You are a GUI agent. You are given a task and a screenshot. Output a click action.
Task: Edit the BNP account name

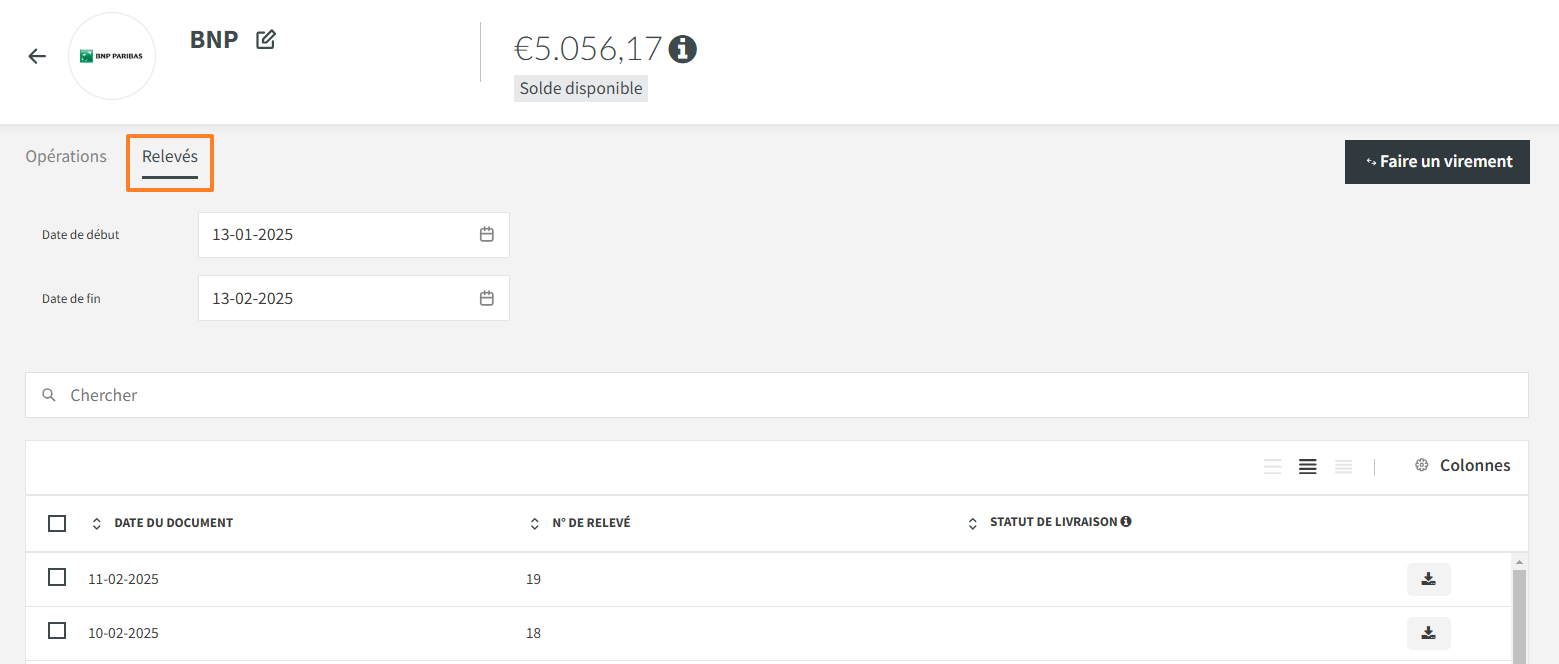(x=265, y=40)
